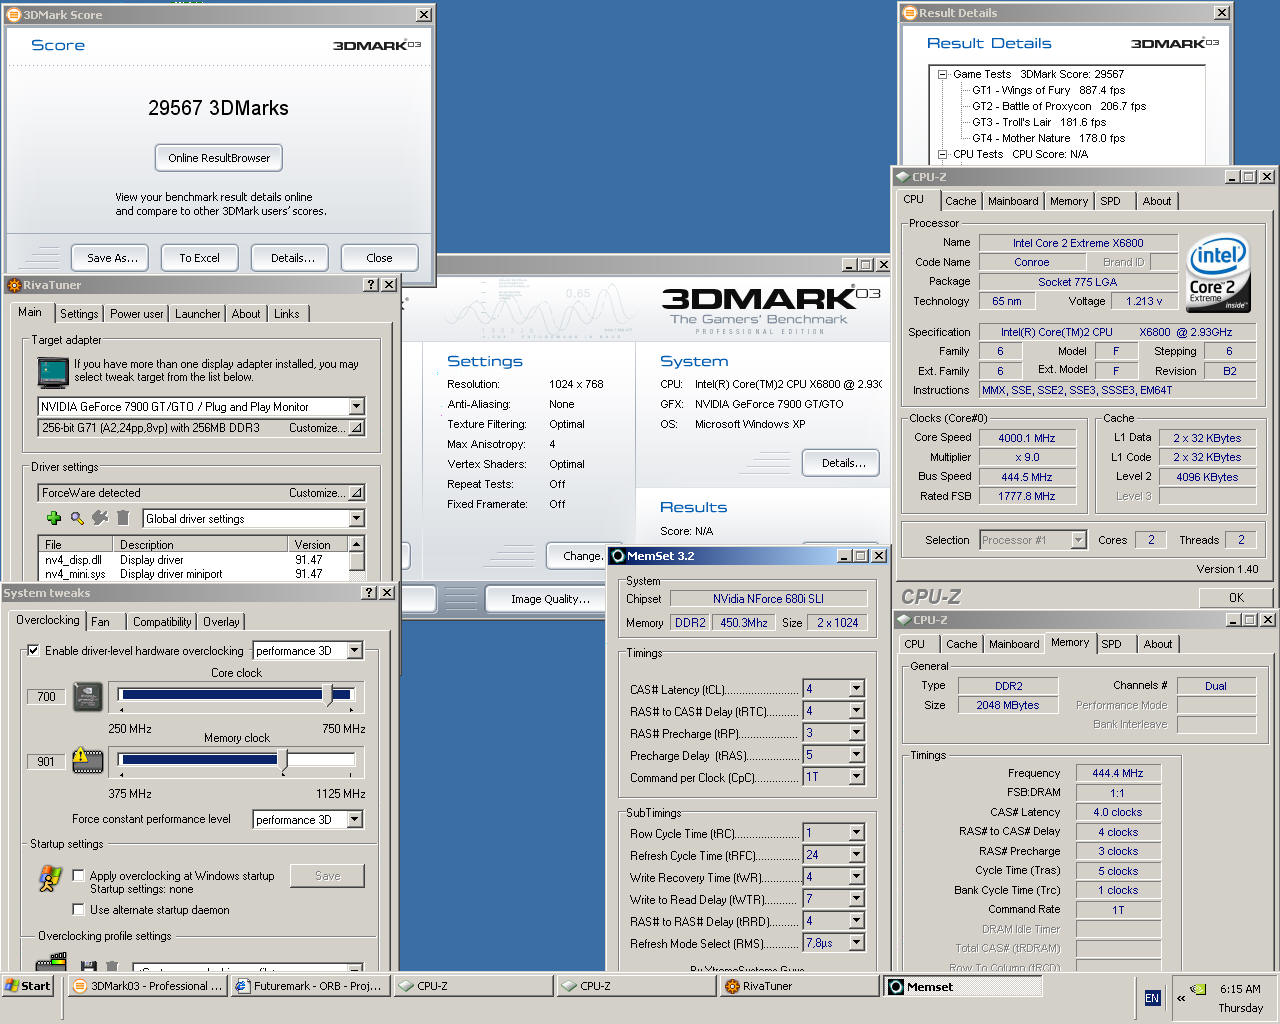The width and height of the screenshot is (1280, 1024).
Task: Switch to Futuremark - ORB taskbar button
Action: point(309,986)
